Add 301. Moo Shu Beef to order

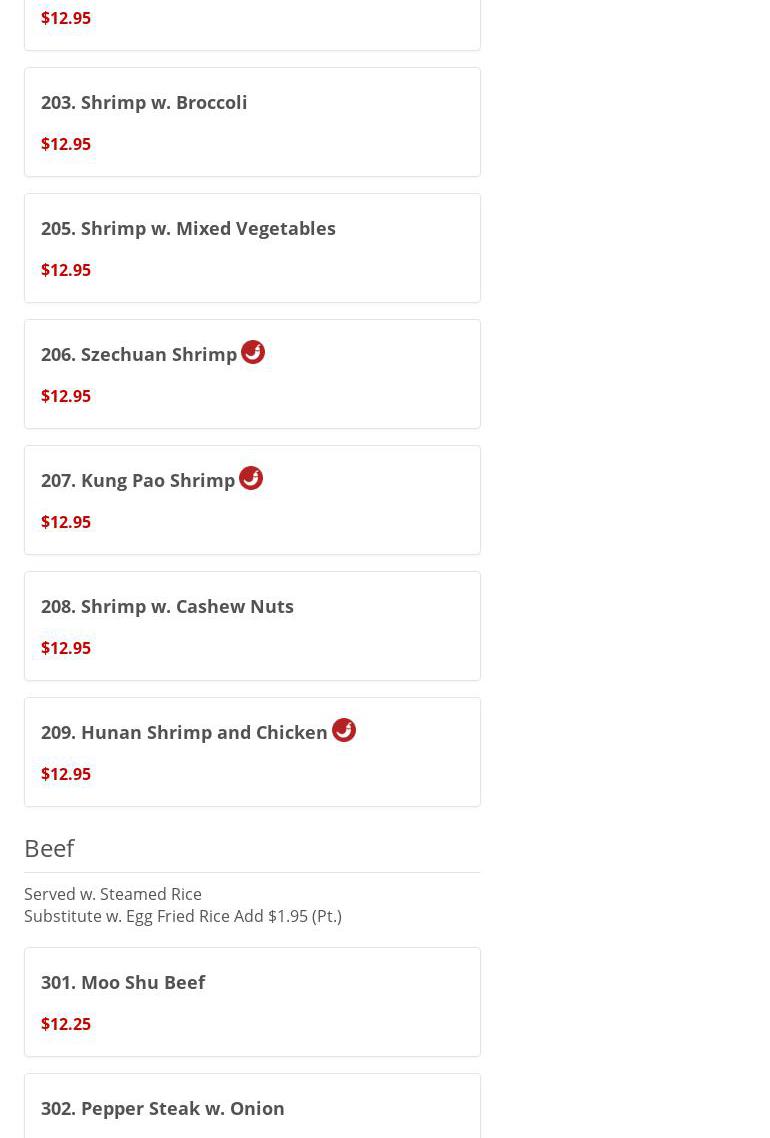pos(123,982)
